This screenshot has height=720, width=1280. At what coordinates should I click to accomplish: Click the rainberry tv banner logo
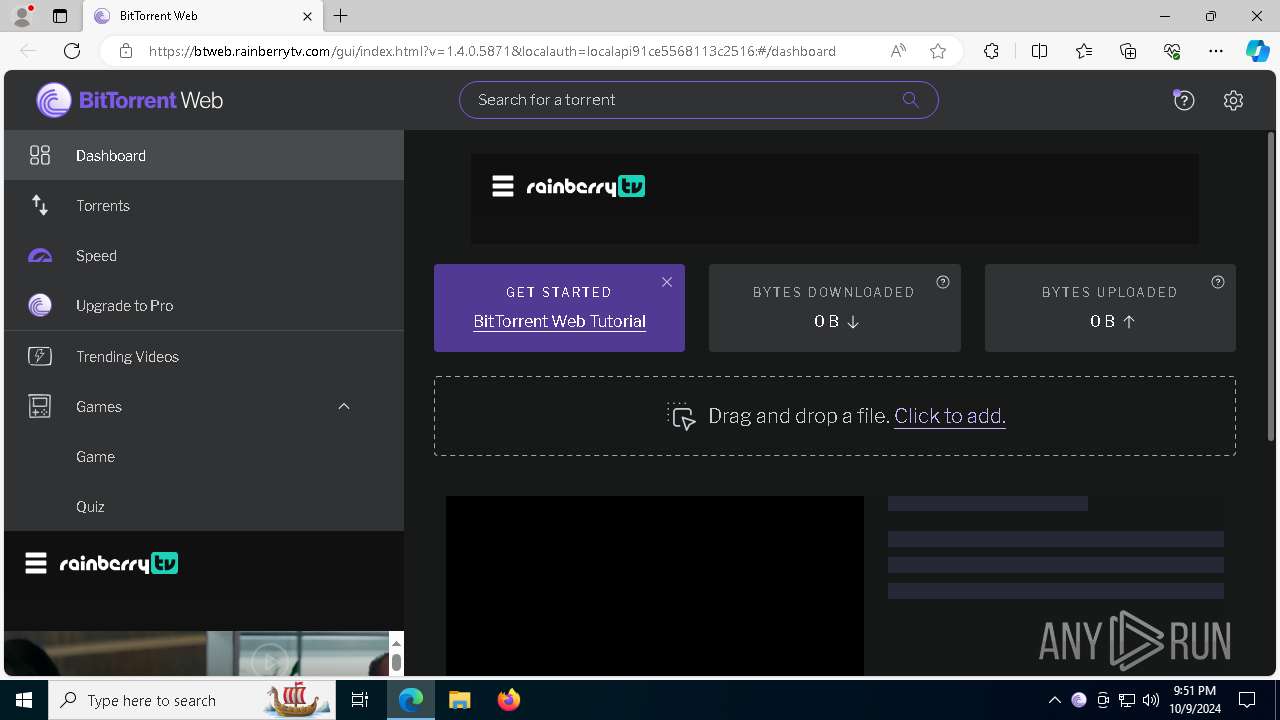coord(586,186)
